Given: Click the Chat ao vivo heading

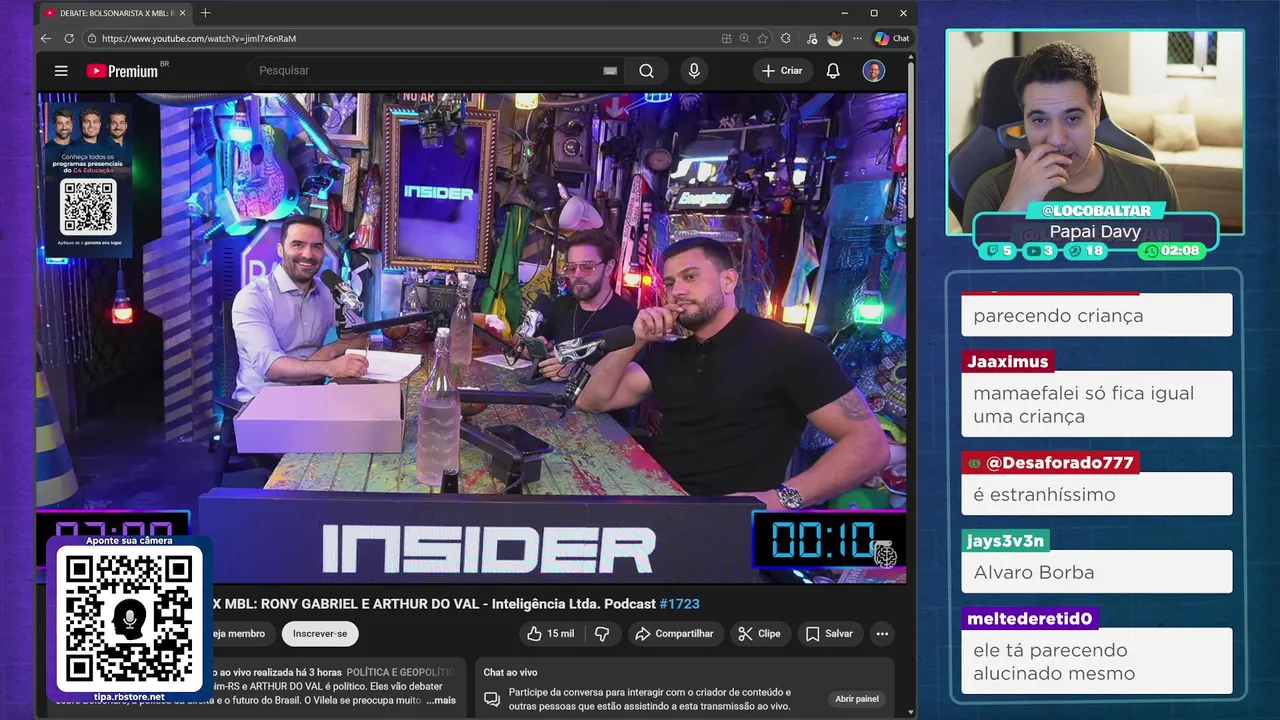Looking at the screenshot, I should (511, 673).
